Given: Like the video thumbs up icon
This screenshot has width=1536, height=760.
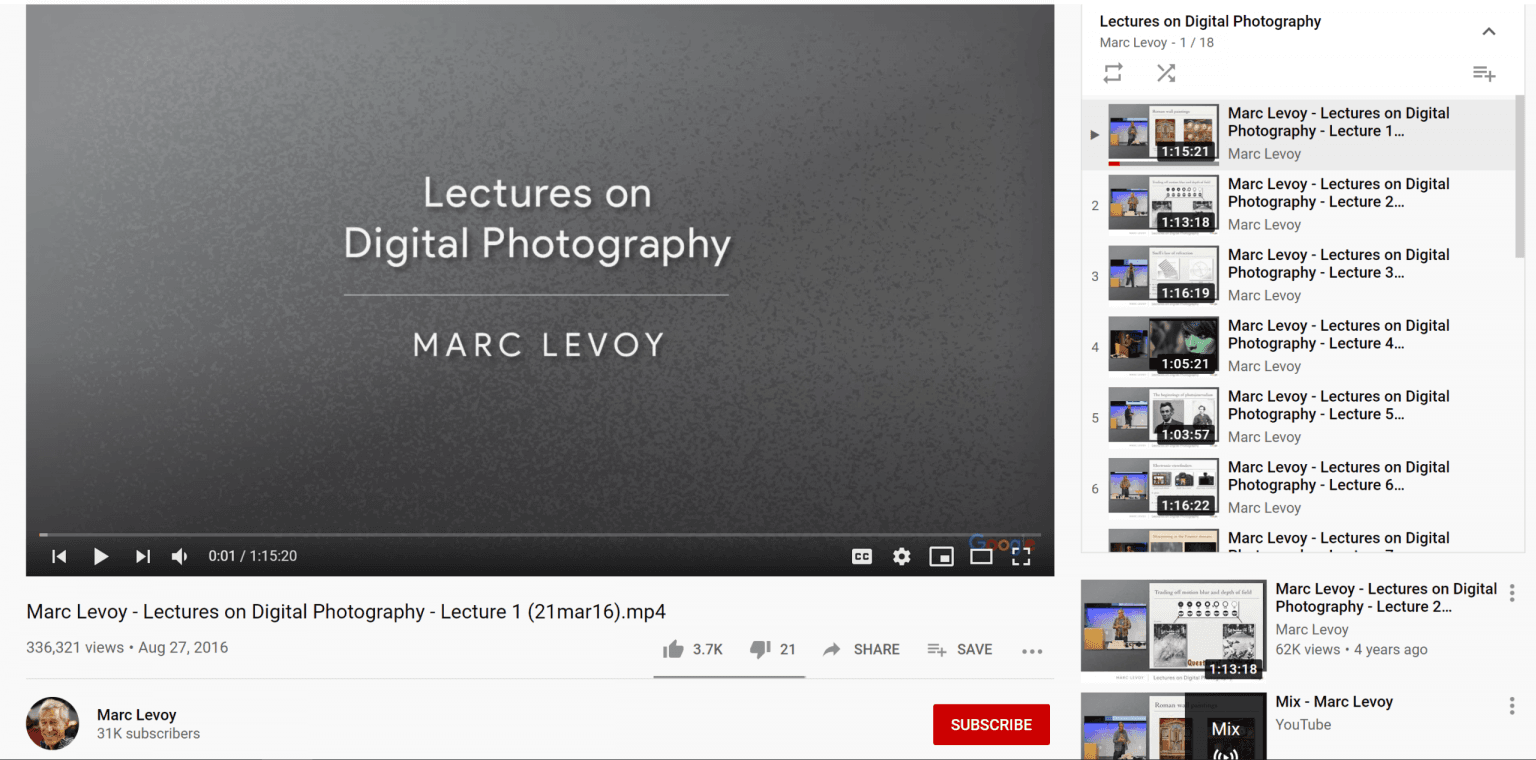Looking at the screenshot, I should [673, 650].
